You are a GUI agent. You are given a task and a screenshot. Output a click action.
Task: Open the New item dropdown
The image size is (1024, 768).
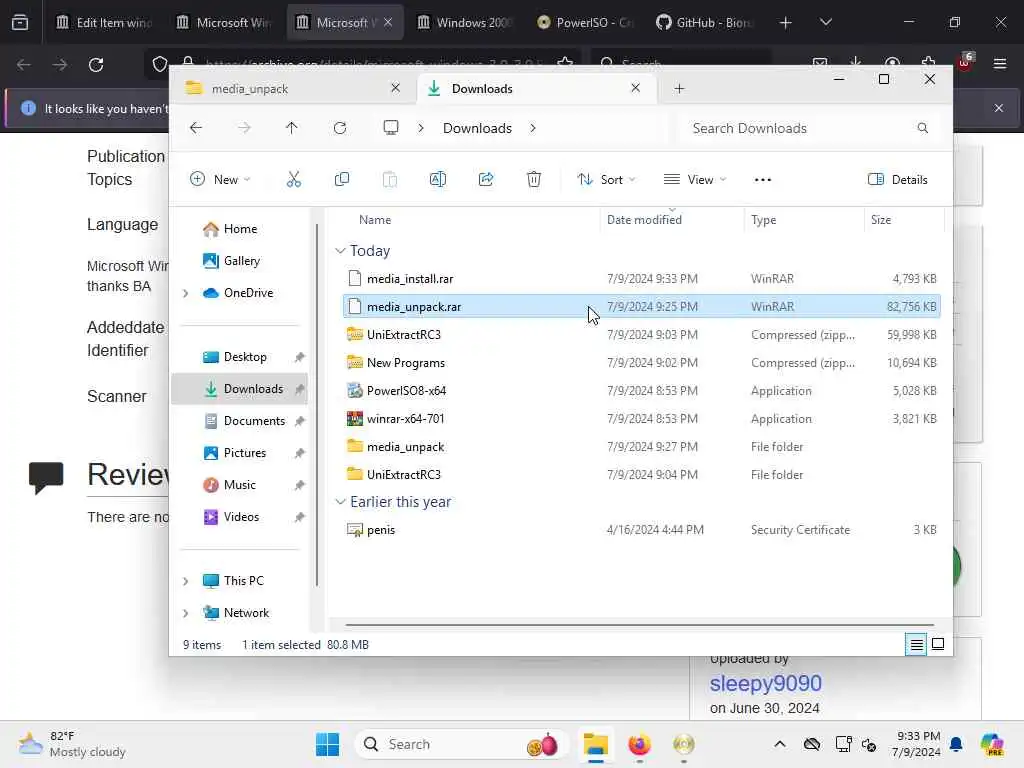(220, 180)
